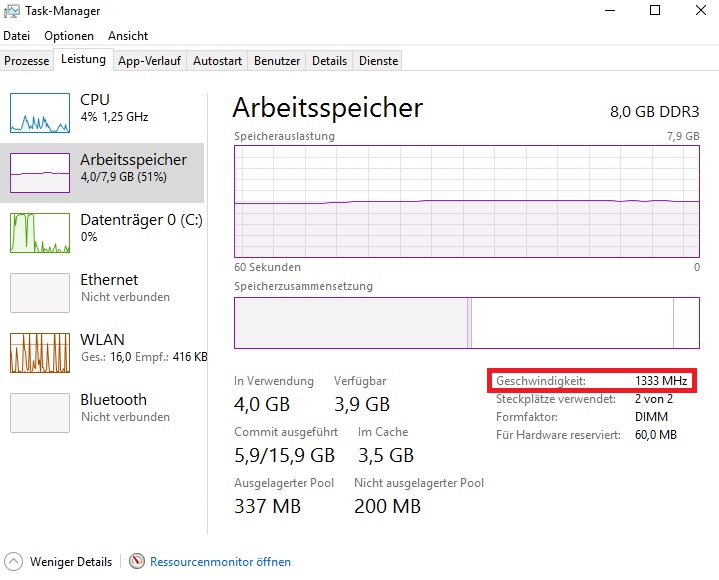Open the Ansicht menu
The width and height of the screenshot is (719, 580).
(x=128, y=36)
